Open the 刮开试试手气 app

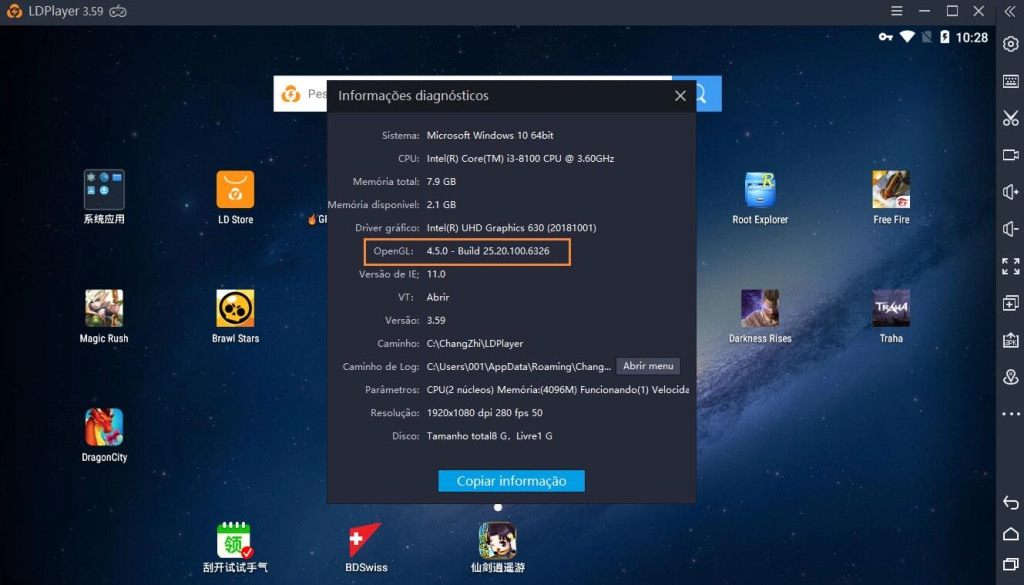(x=235, y=547)
